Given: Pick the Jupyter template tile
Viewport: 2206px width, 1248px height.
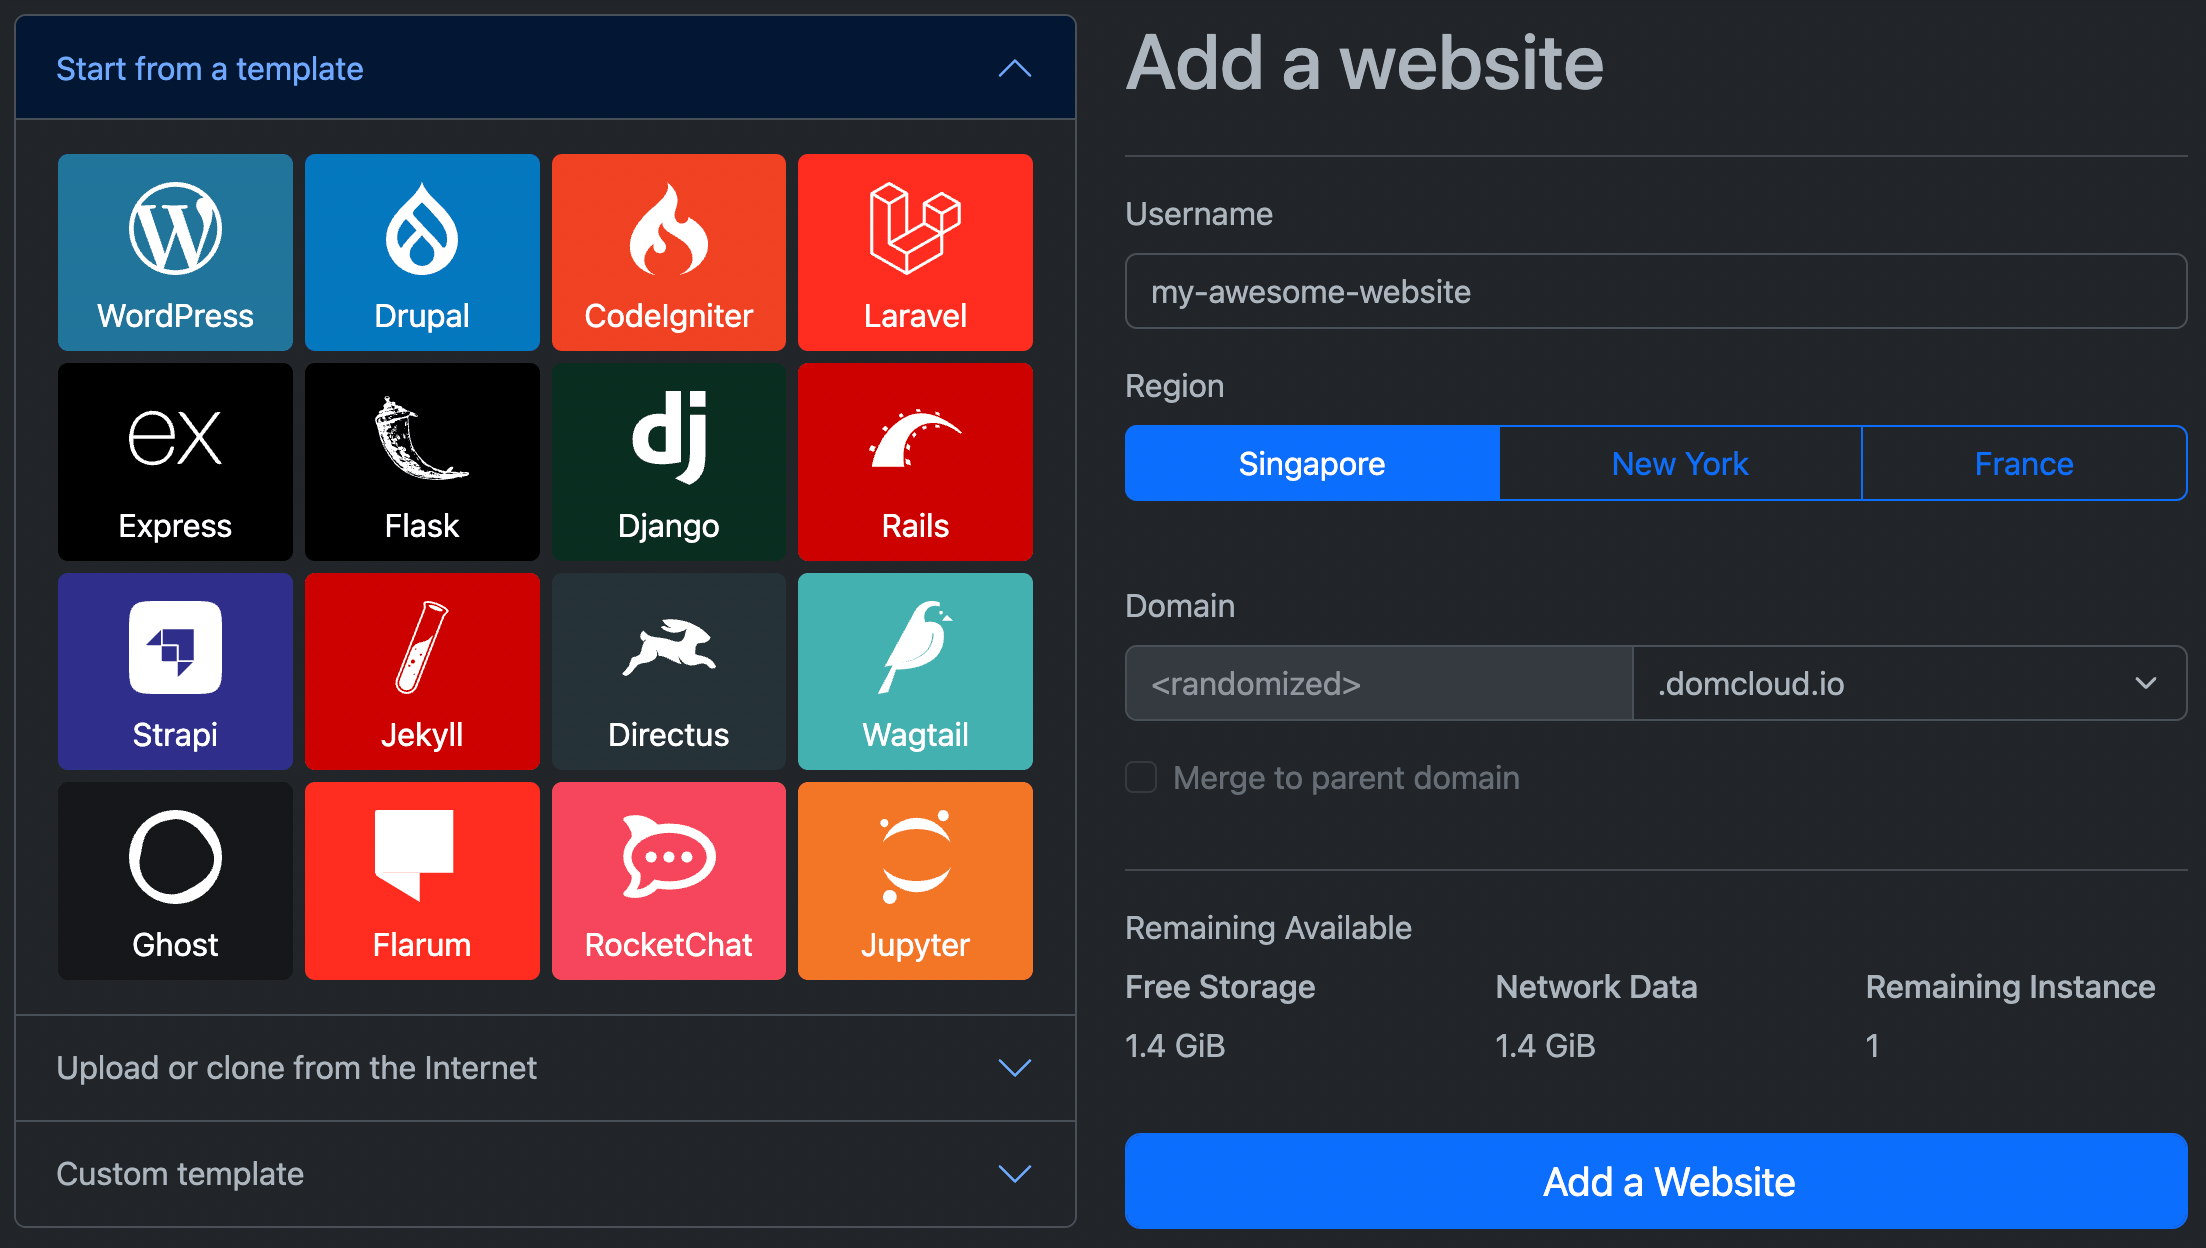Looking at the screenshot, I should click(x=915, y=881).
